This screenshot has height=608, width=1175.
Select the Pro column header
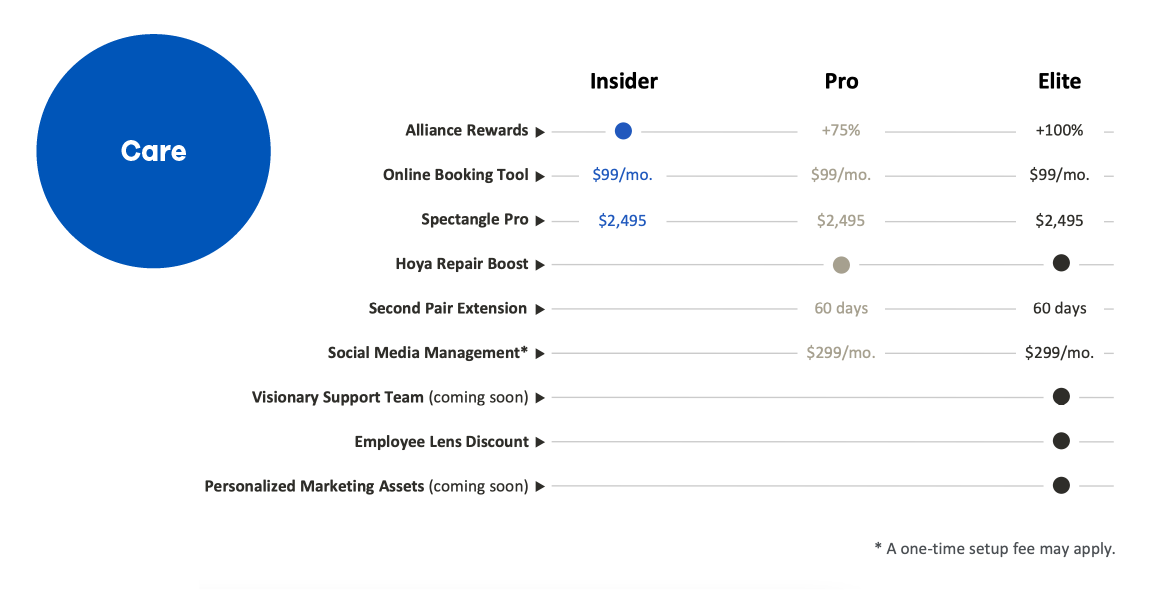pyautogui.click(x=842, y=81)
